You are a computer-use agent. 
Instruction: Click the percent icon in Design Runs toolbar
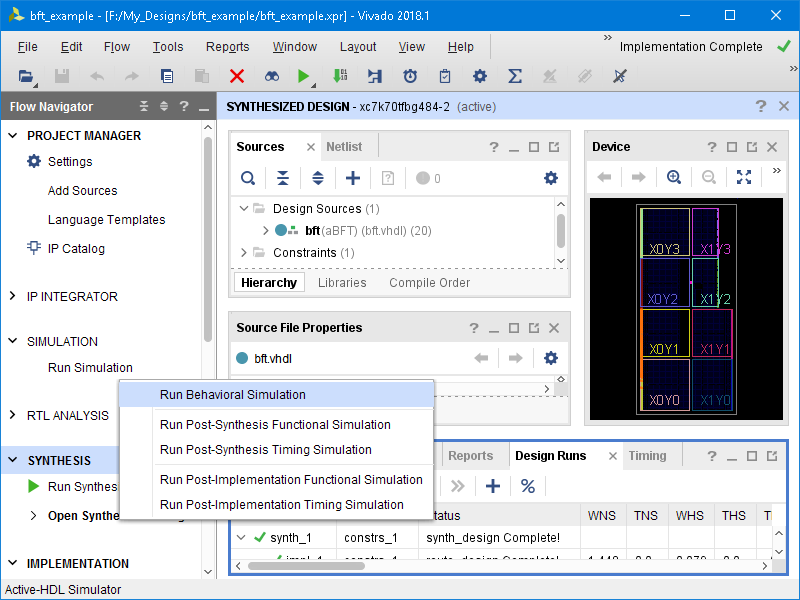[x=528, y=486]
